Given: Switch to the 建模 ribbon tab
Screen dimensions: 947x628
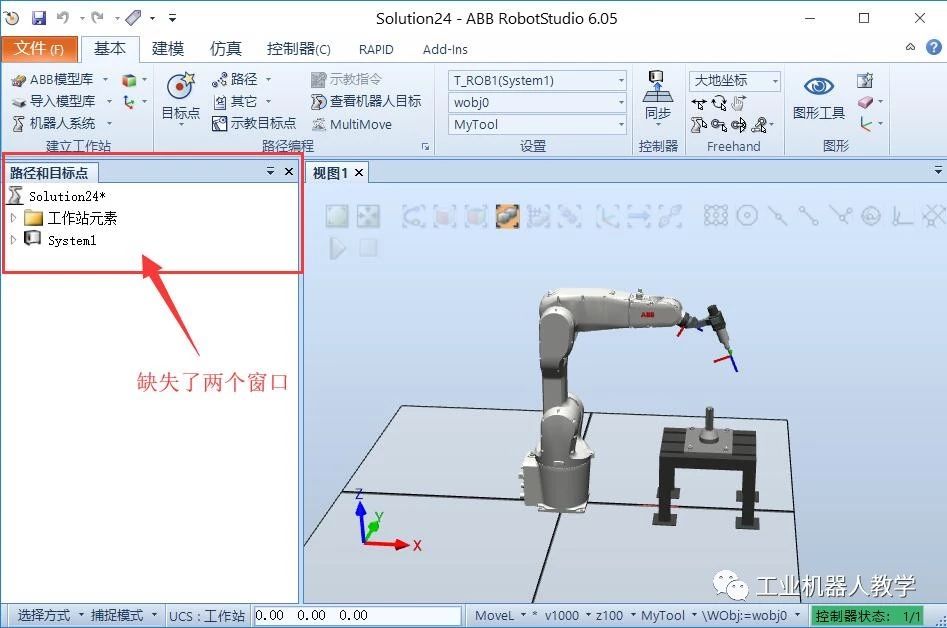Looking at the screenshot, I should [168, 48].
